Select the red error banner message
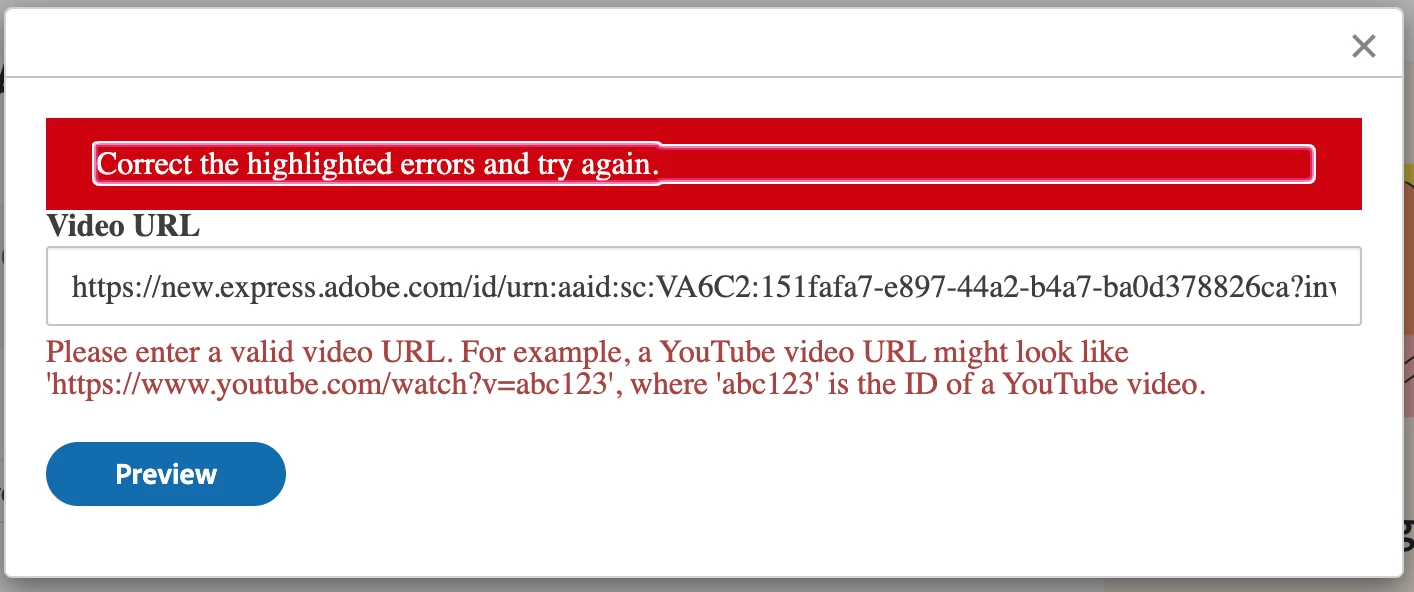The width and height of the screenshot is (1414, 592). (704, 164)
